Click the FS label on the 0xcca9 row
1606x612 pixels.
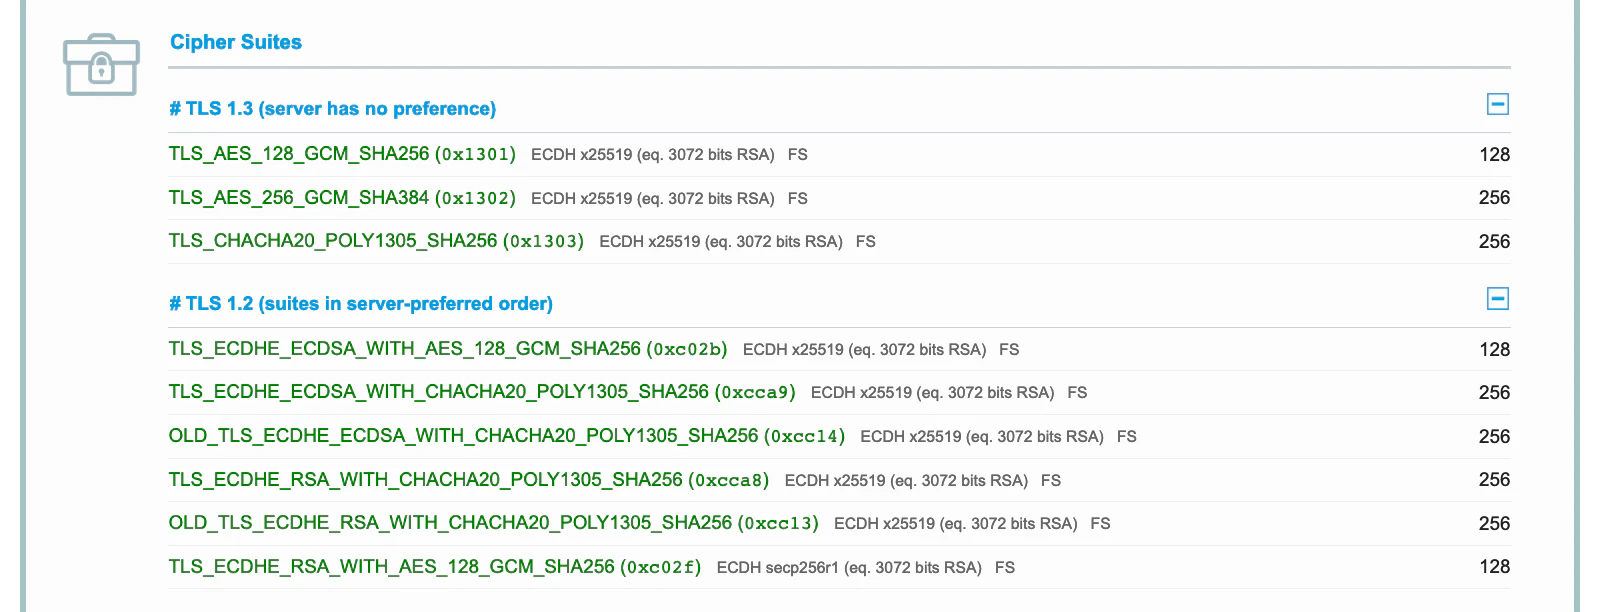pos(1077,393)
